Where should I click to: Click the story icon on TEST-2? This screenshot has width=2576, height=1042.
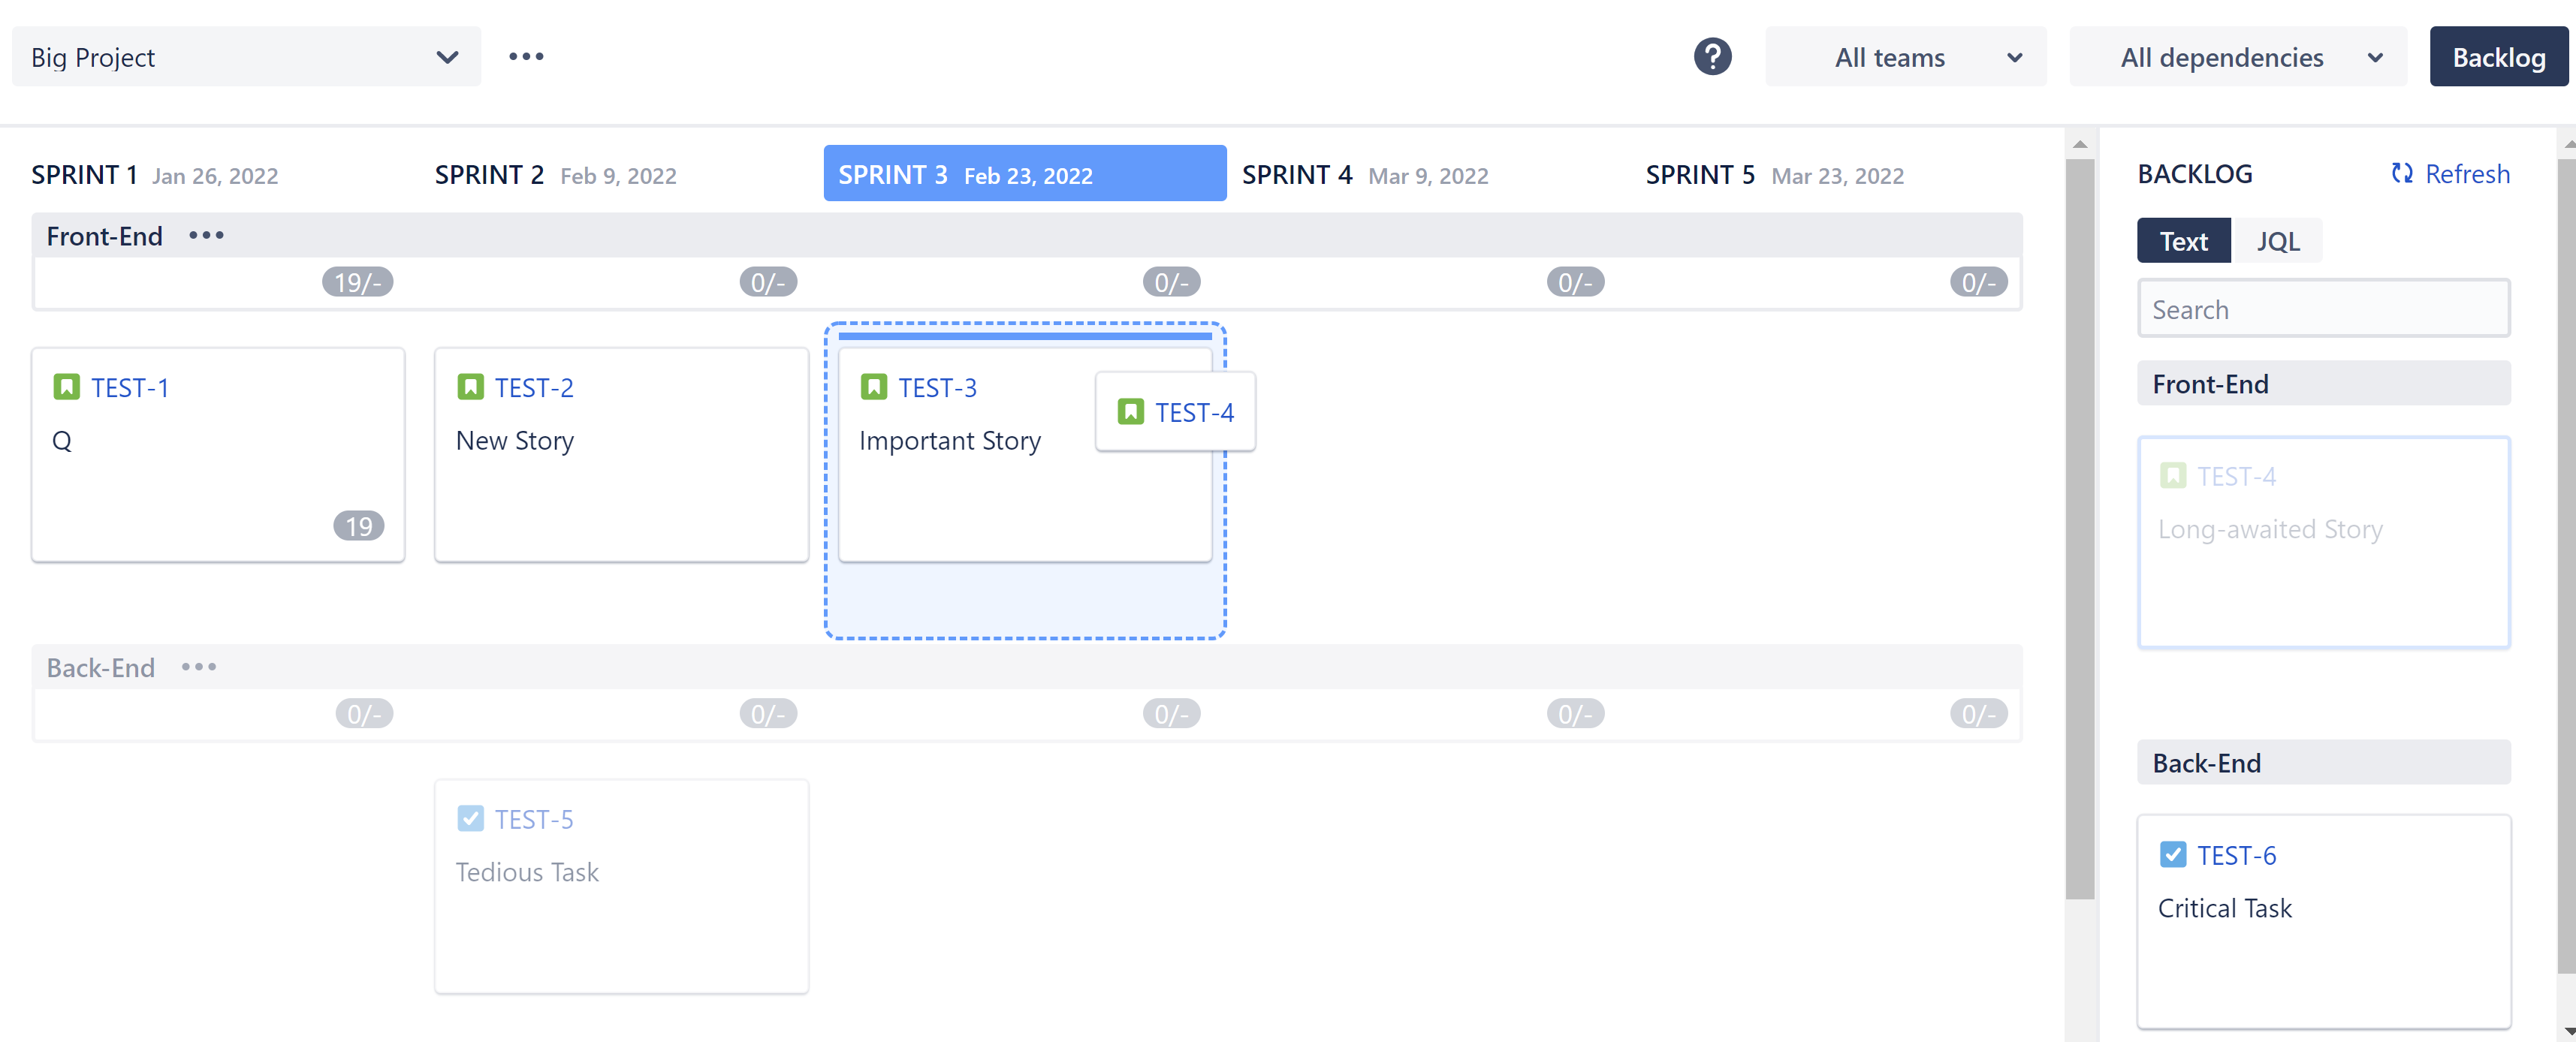click(x=470, y=387)
